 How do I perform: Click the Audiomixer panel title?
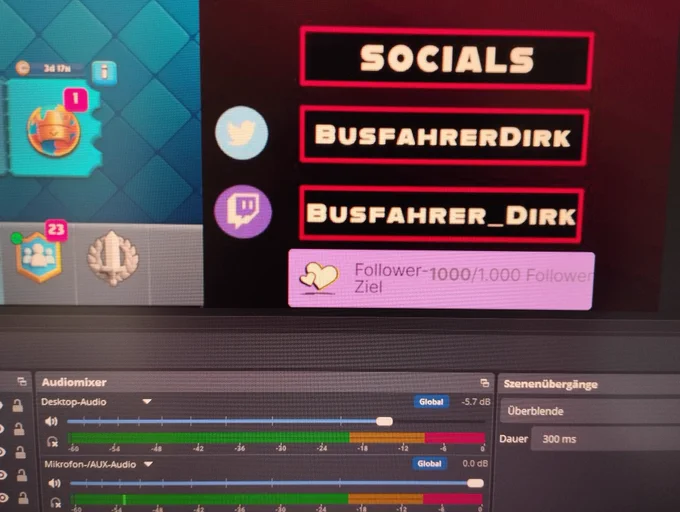74,382
